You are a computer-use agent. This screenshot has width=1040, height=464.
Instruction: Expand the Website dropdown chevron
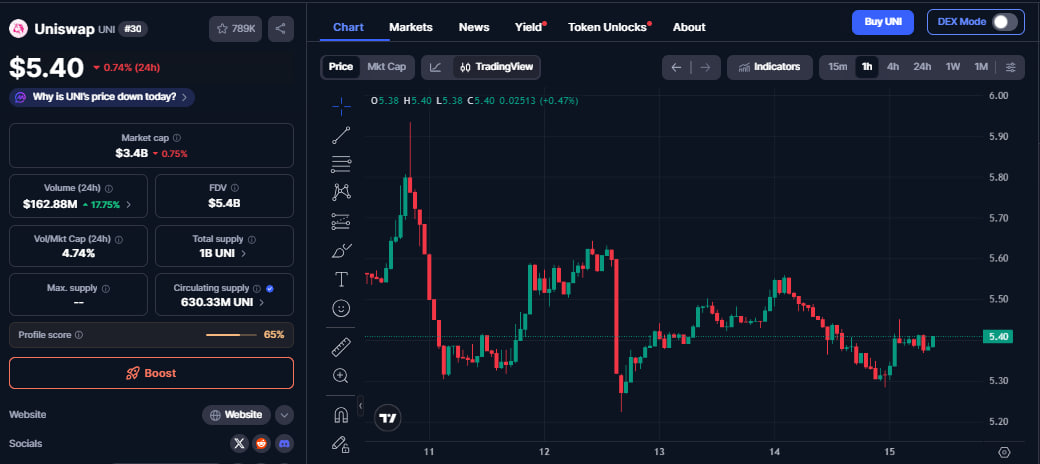coord(284,415)
